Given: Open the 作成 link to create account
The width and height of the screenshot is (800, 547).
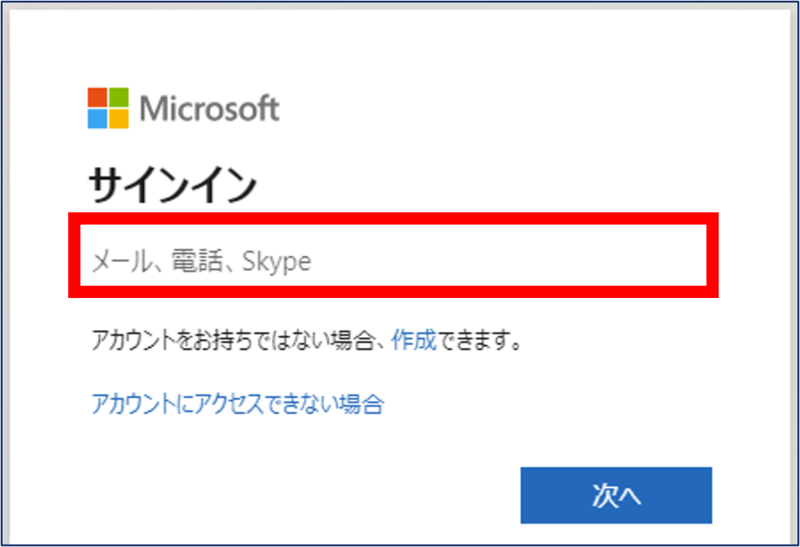Looking at the screenshot, I should click(x=414, y=340).
